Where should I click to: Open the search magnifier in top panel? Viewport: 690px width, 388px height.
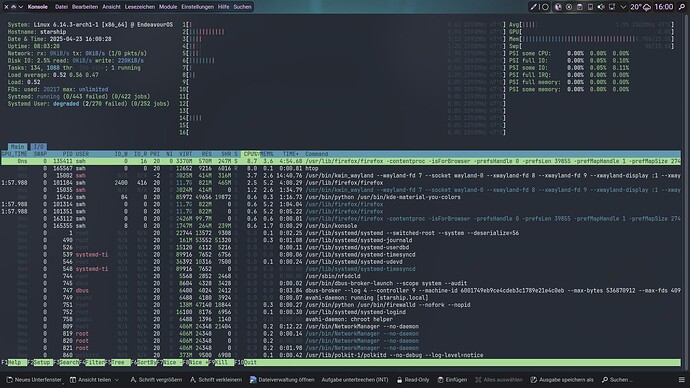coord(682,7)
